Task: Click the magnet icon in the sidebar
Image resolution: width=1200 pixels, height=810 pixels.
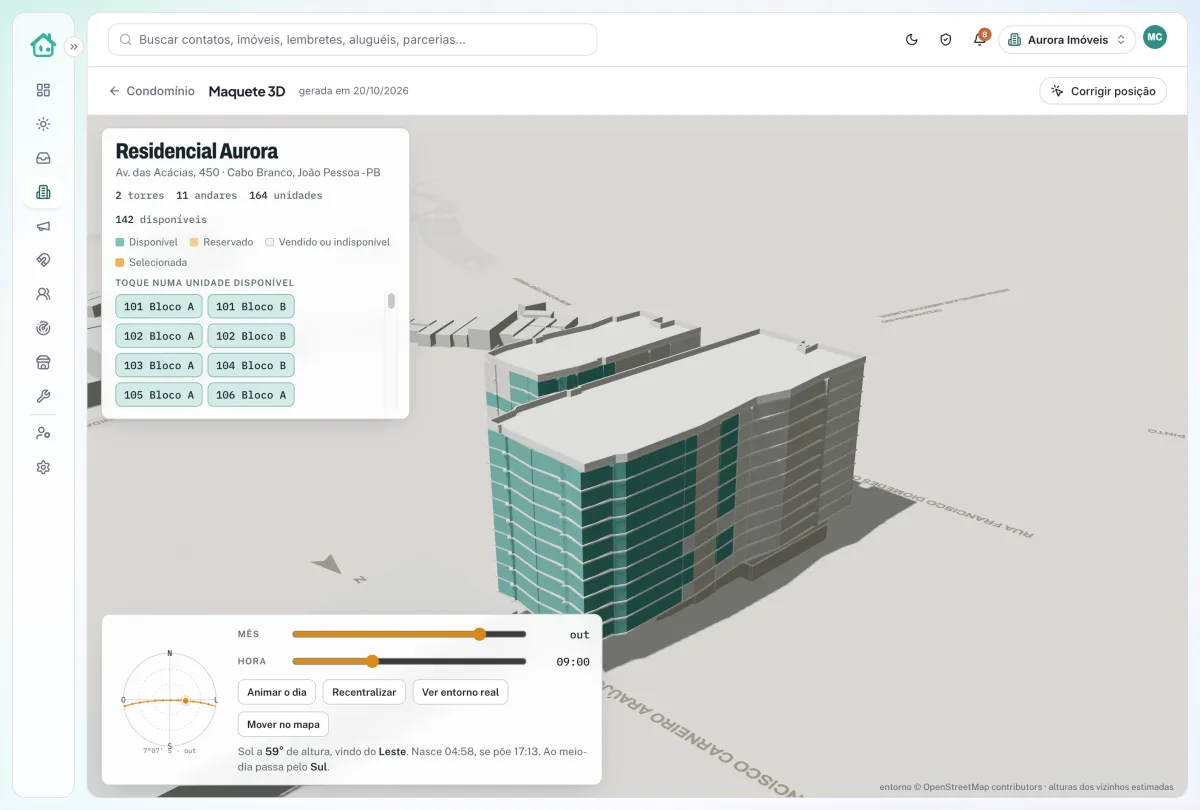Action: pyautogui.click(x=43, y=260)
